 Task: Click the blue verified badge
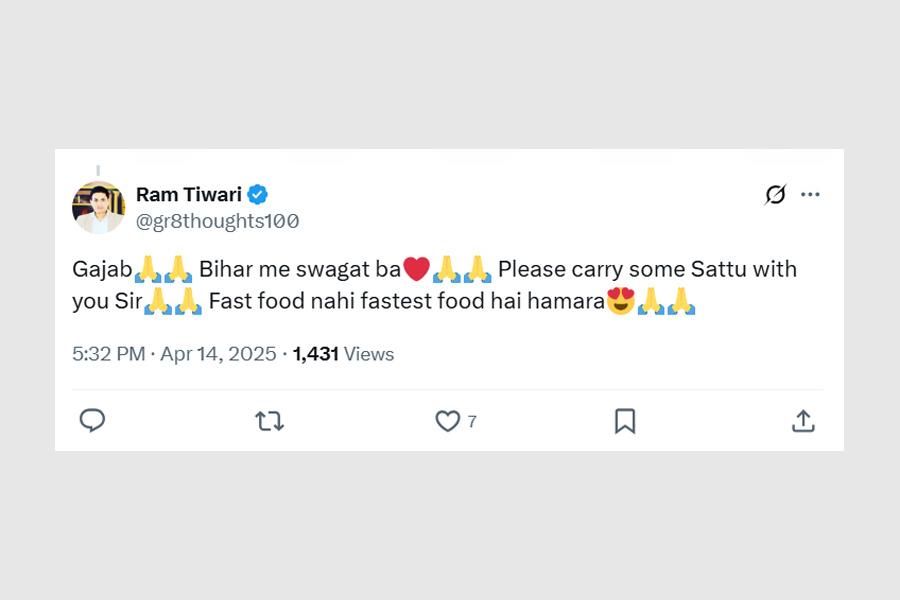tap(258, 194)
